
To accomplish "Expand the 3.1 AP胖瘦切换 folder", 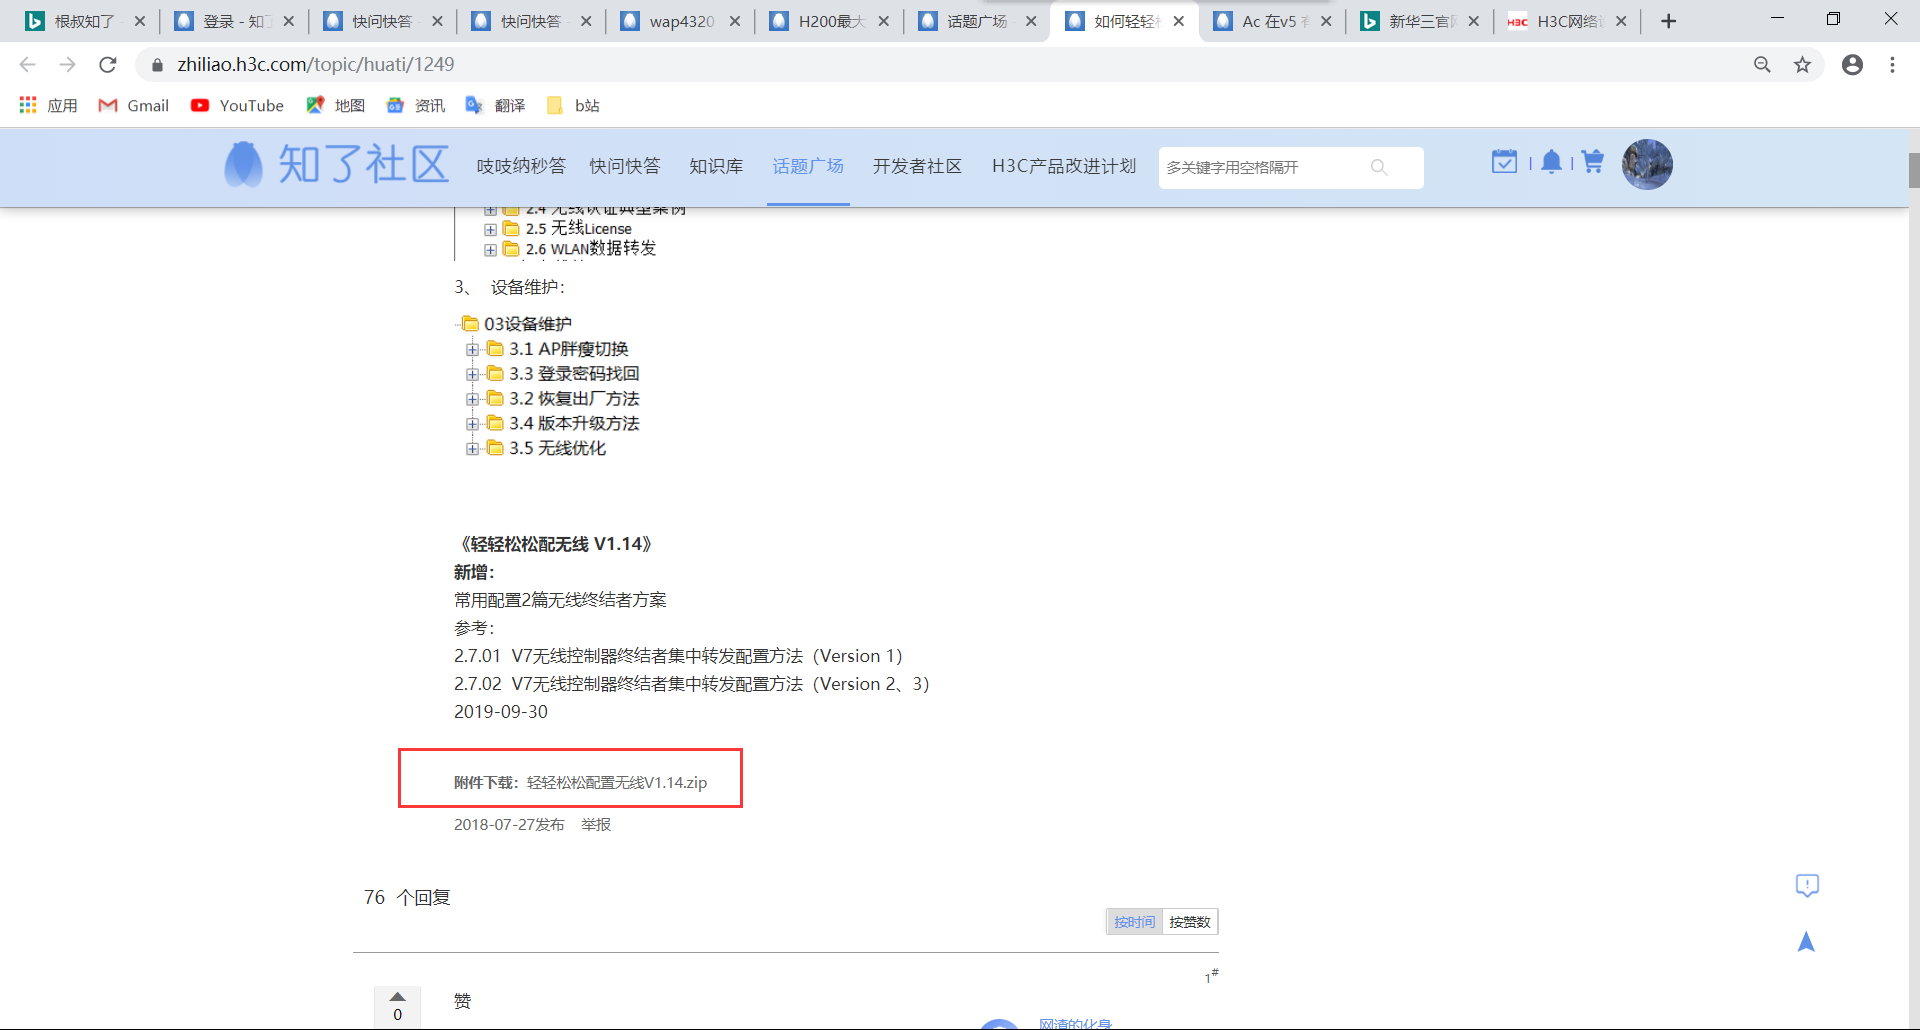I will point(472,349).
